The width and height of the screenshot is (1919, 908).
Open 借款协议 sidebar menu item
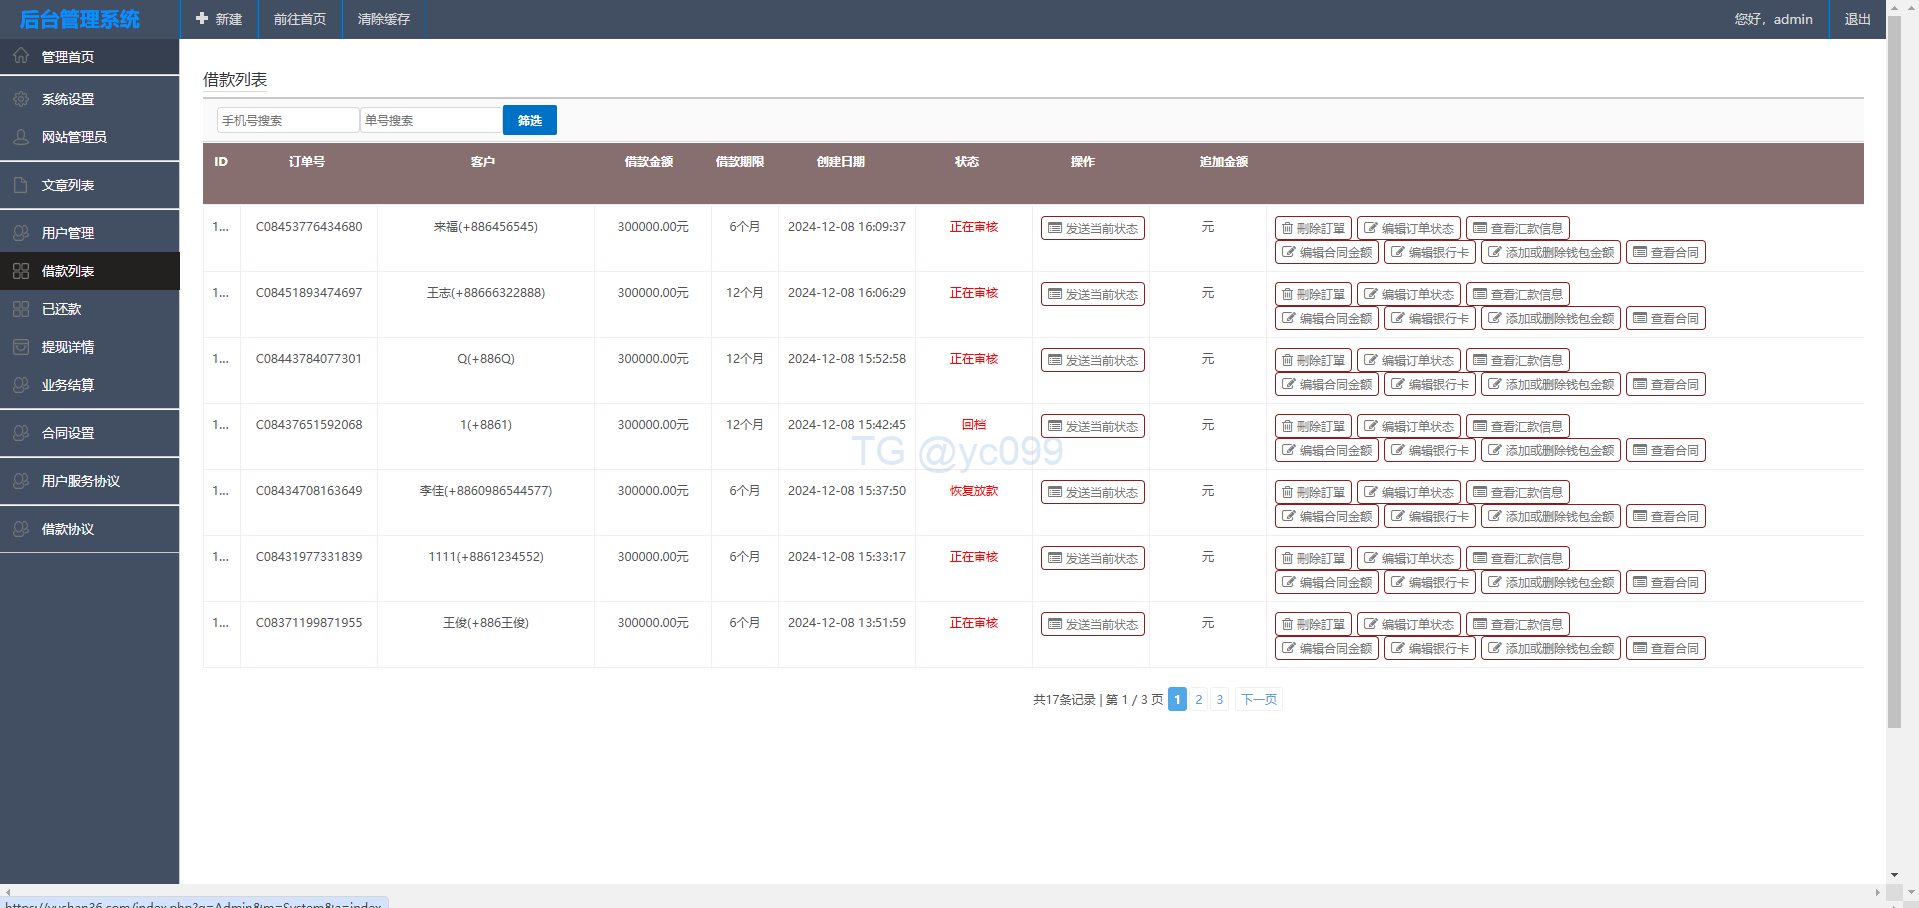(67, 529)
